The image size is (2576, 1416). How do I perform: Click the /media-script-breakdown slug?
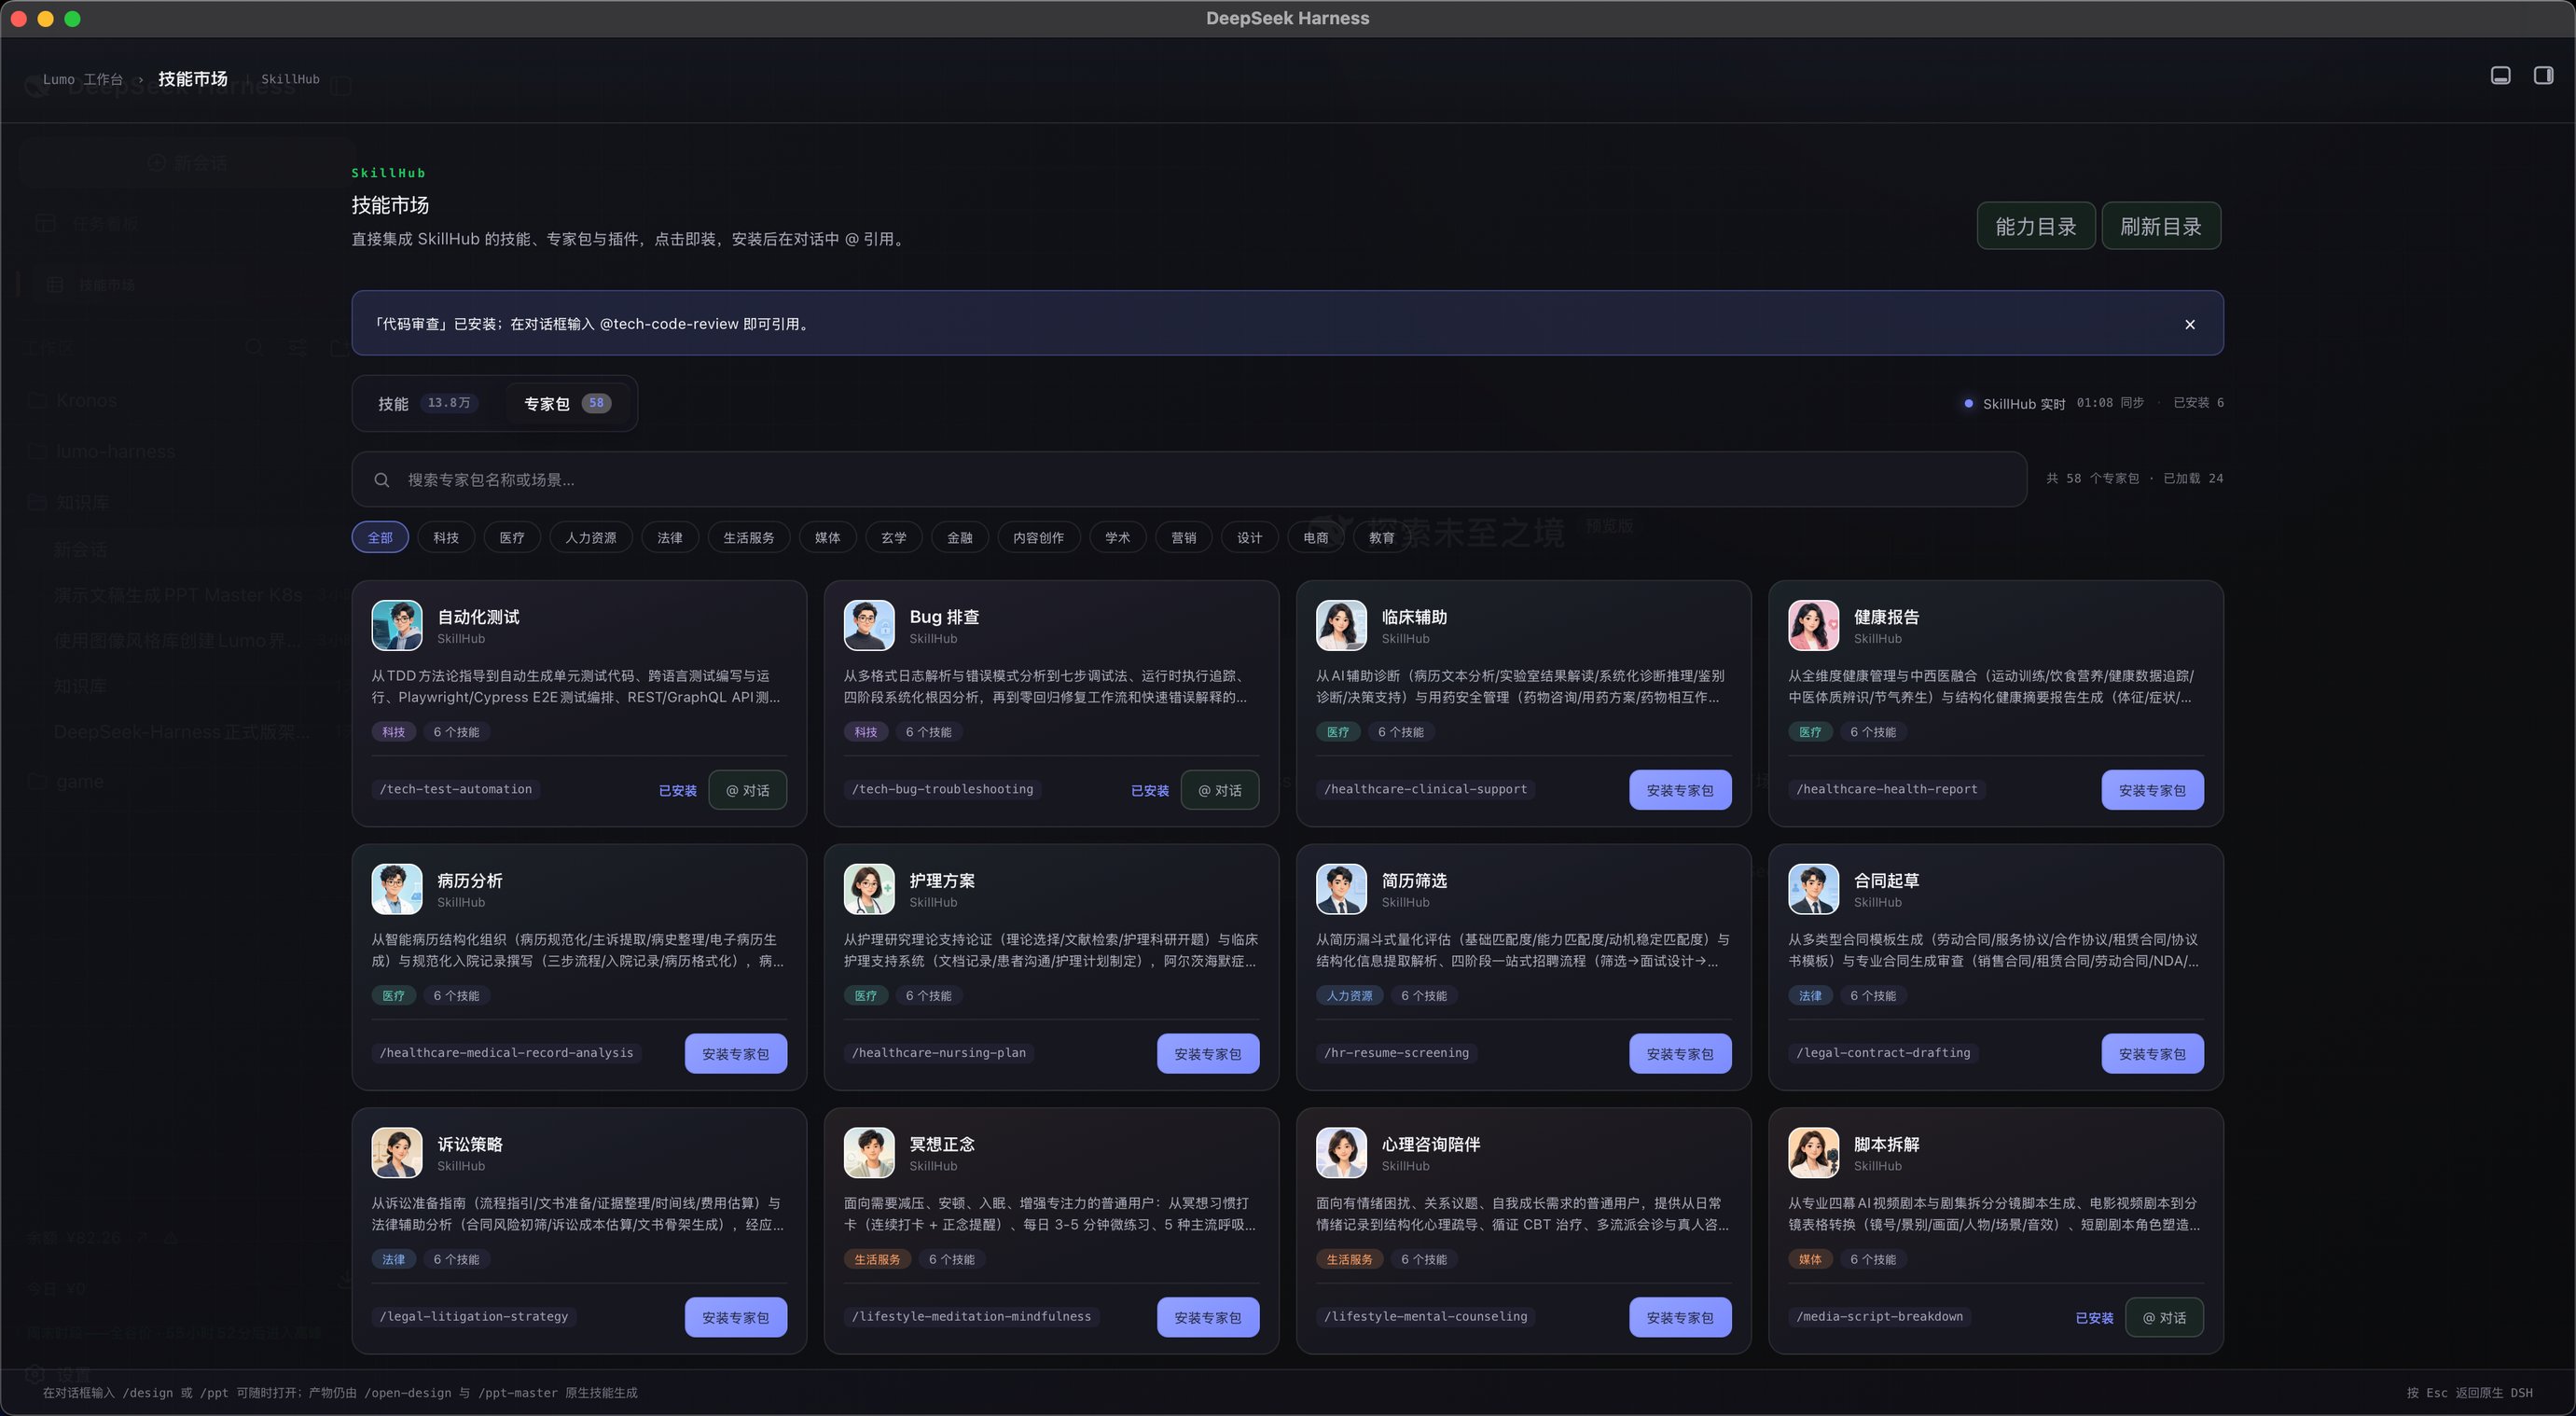tap(1879, 1316)
